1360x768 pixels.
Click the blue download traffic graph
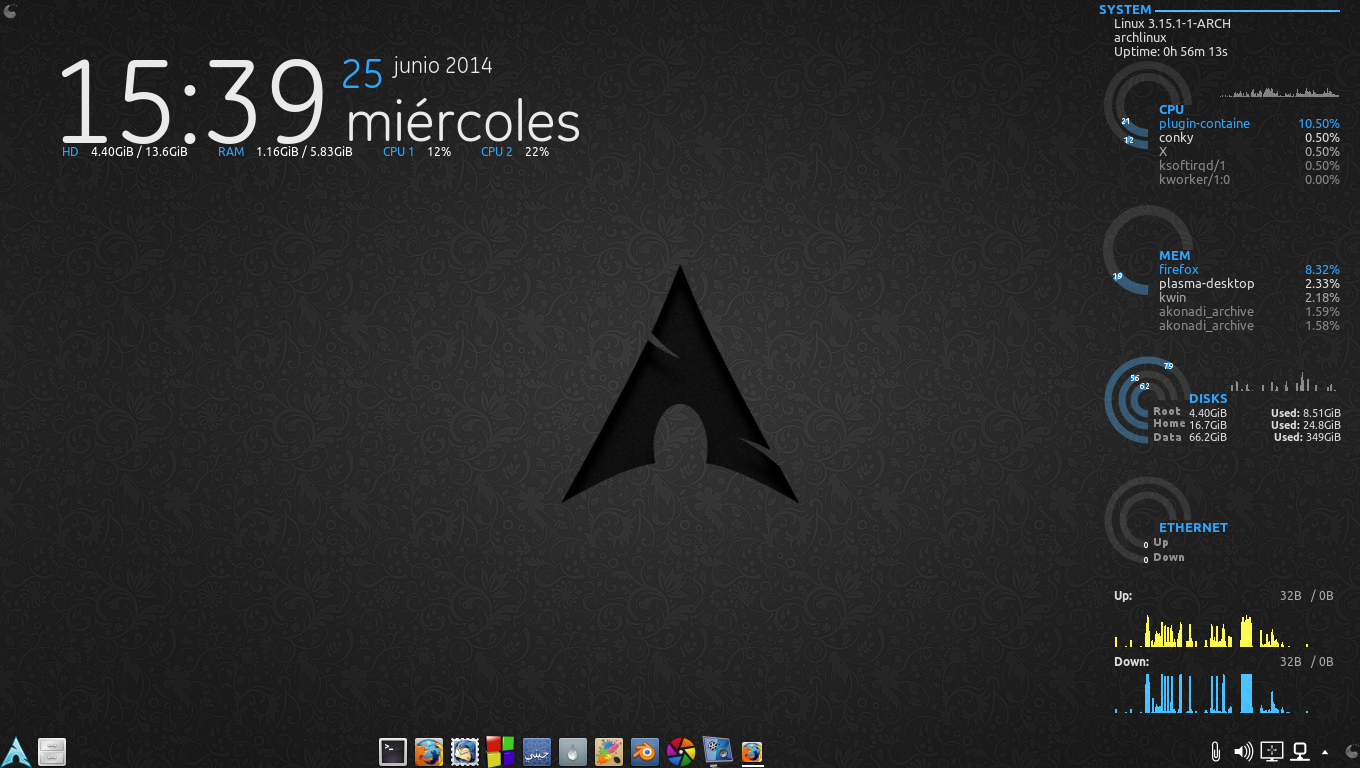click(1212, 692)
